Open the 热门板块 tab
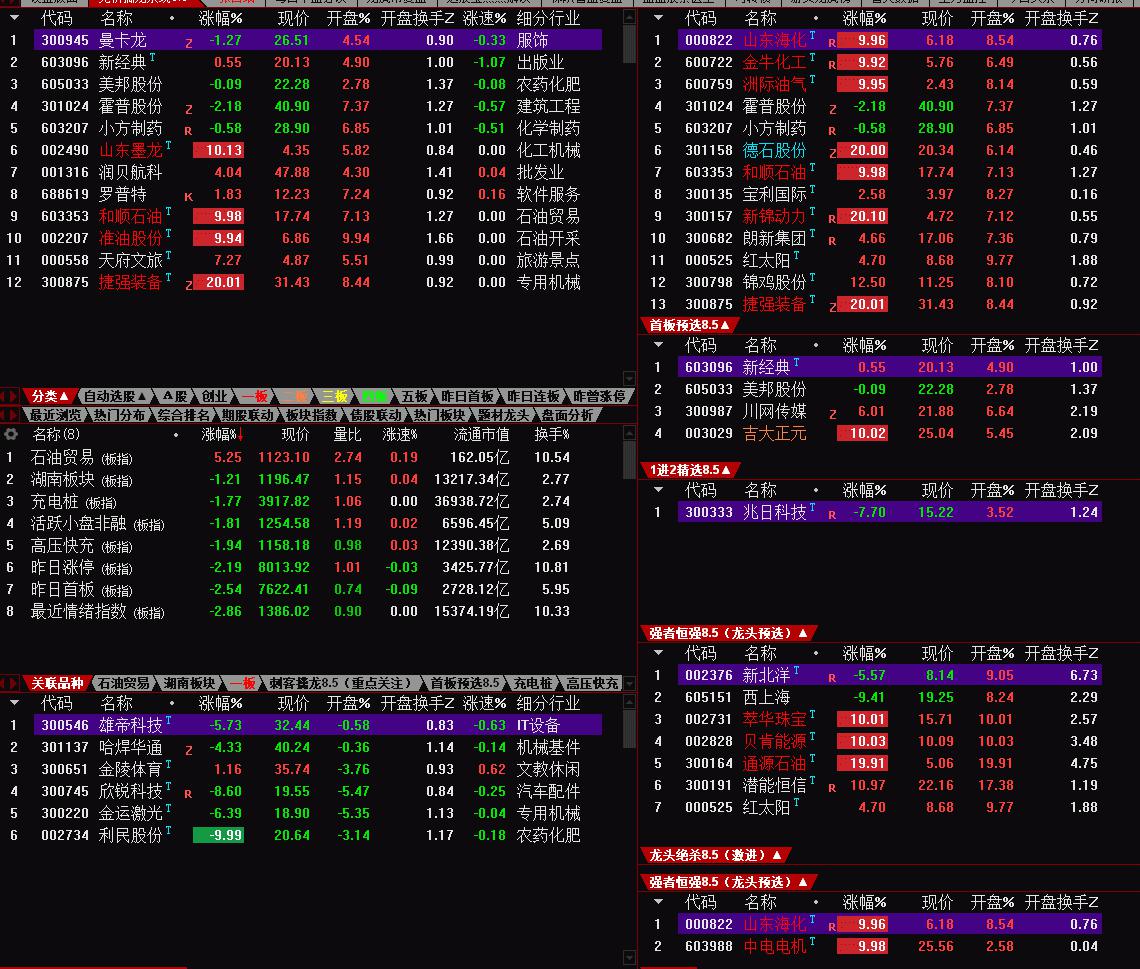The height and width of the screenshot is (969, 1140). 439,415
